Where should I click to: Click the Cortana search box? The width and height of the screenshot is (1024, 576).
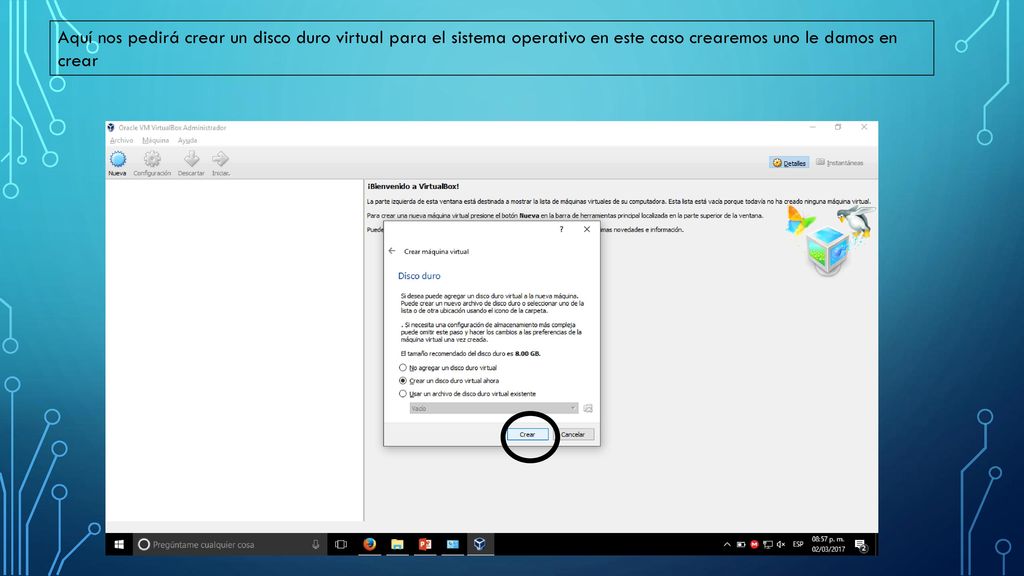(229, 544)
